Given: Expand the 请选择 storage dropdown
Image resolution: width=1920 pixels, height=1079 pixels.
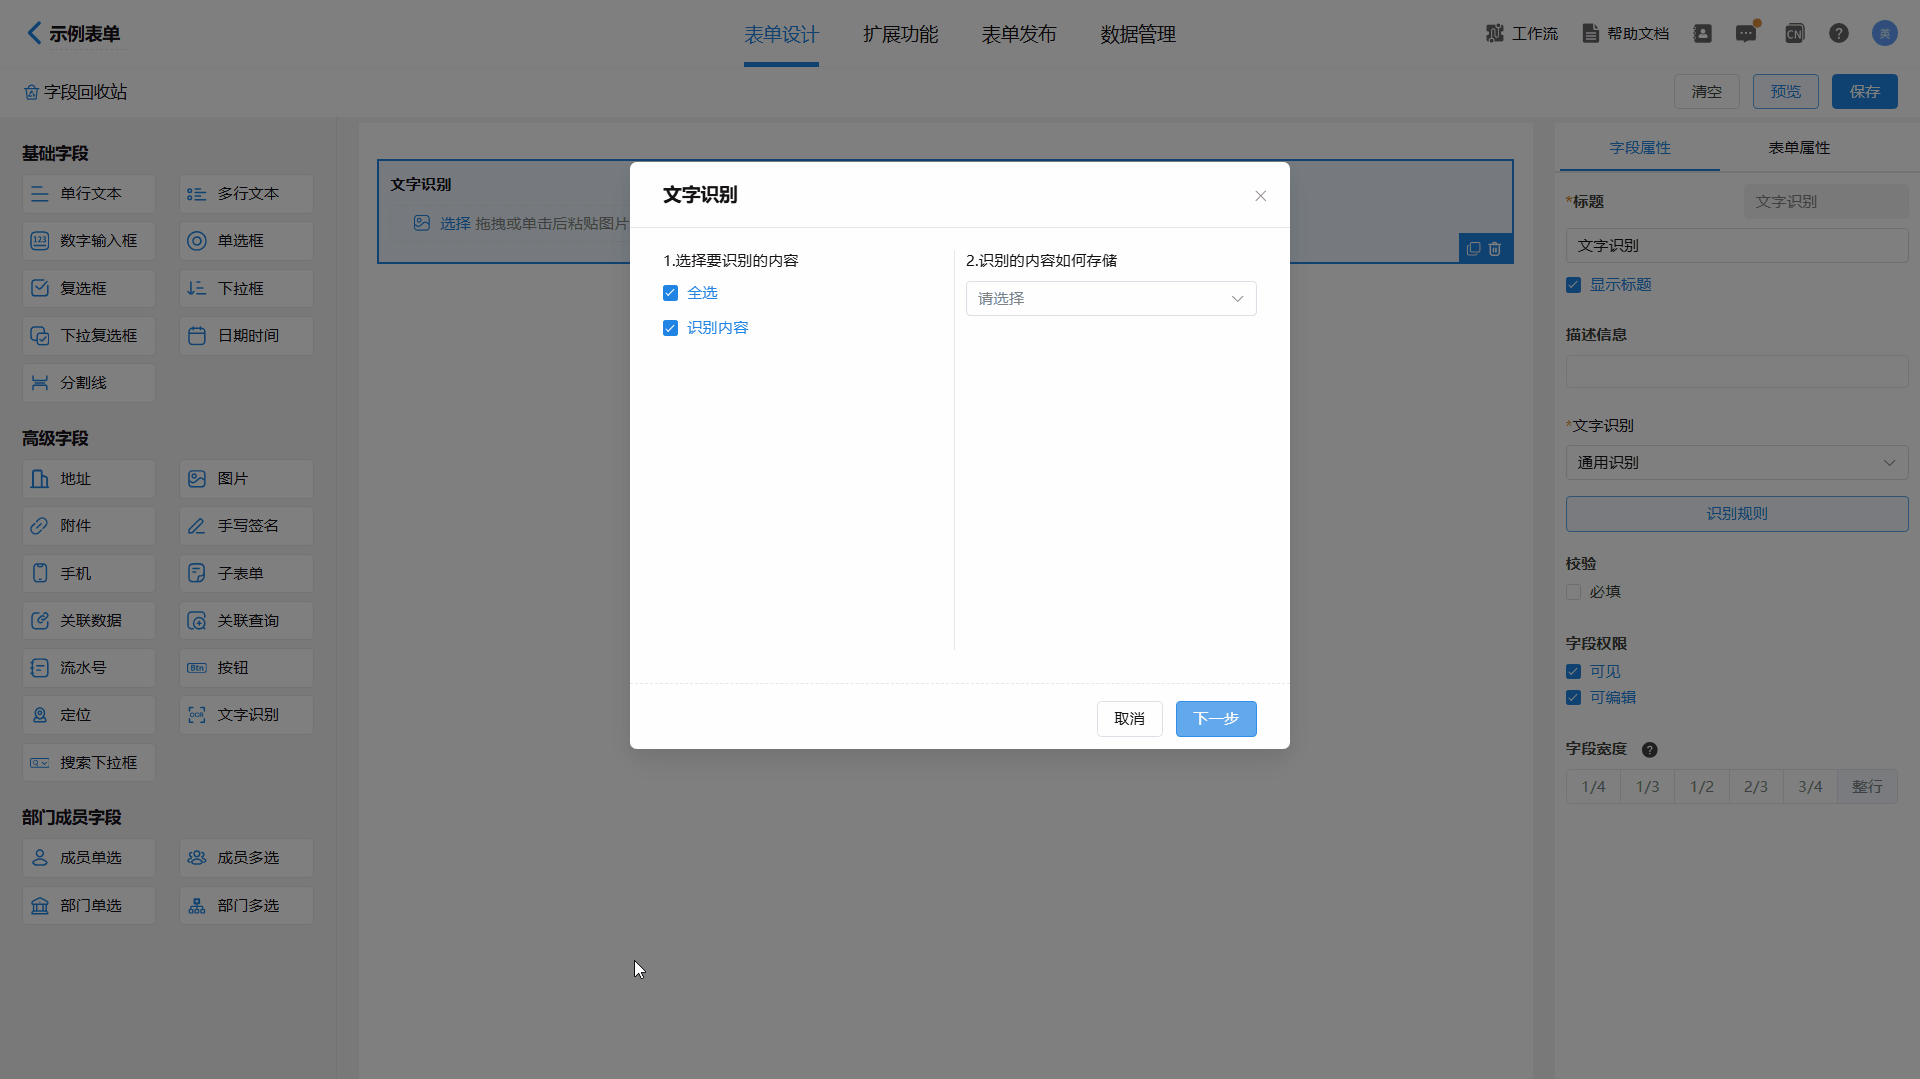Looking at the screenshot, I should click(x=1110, y=299).
